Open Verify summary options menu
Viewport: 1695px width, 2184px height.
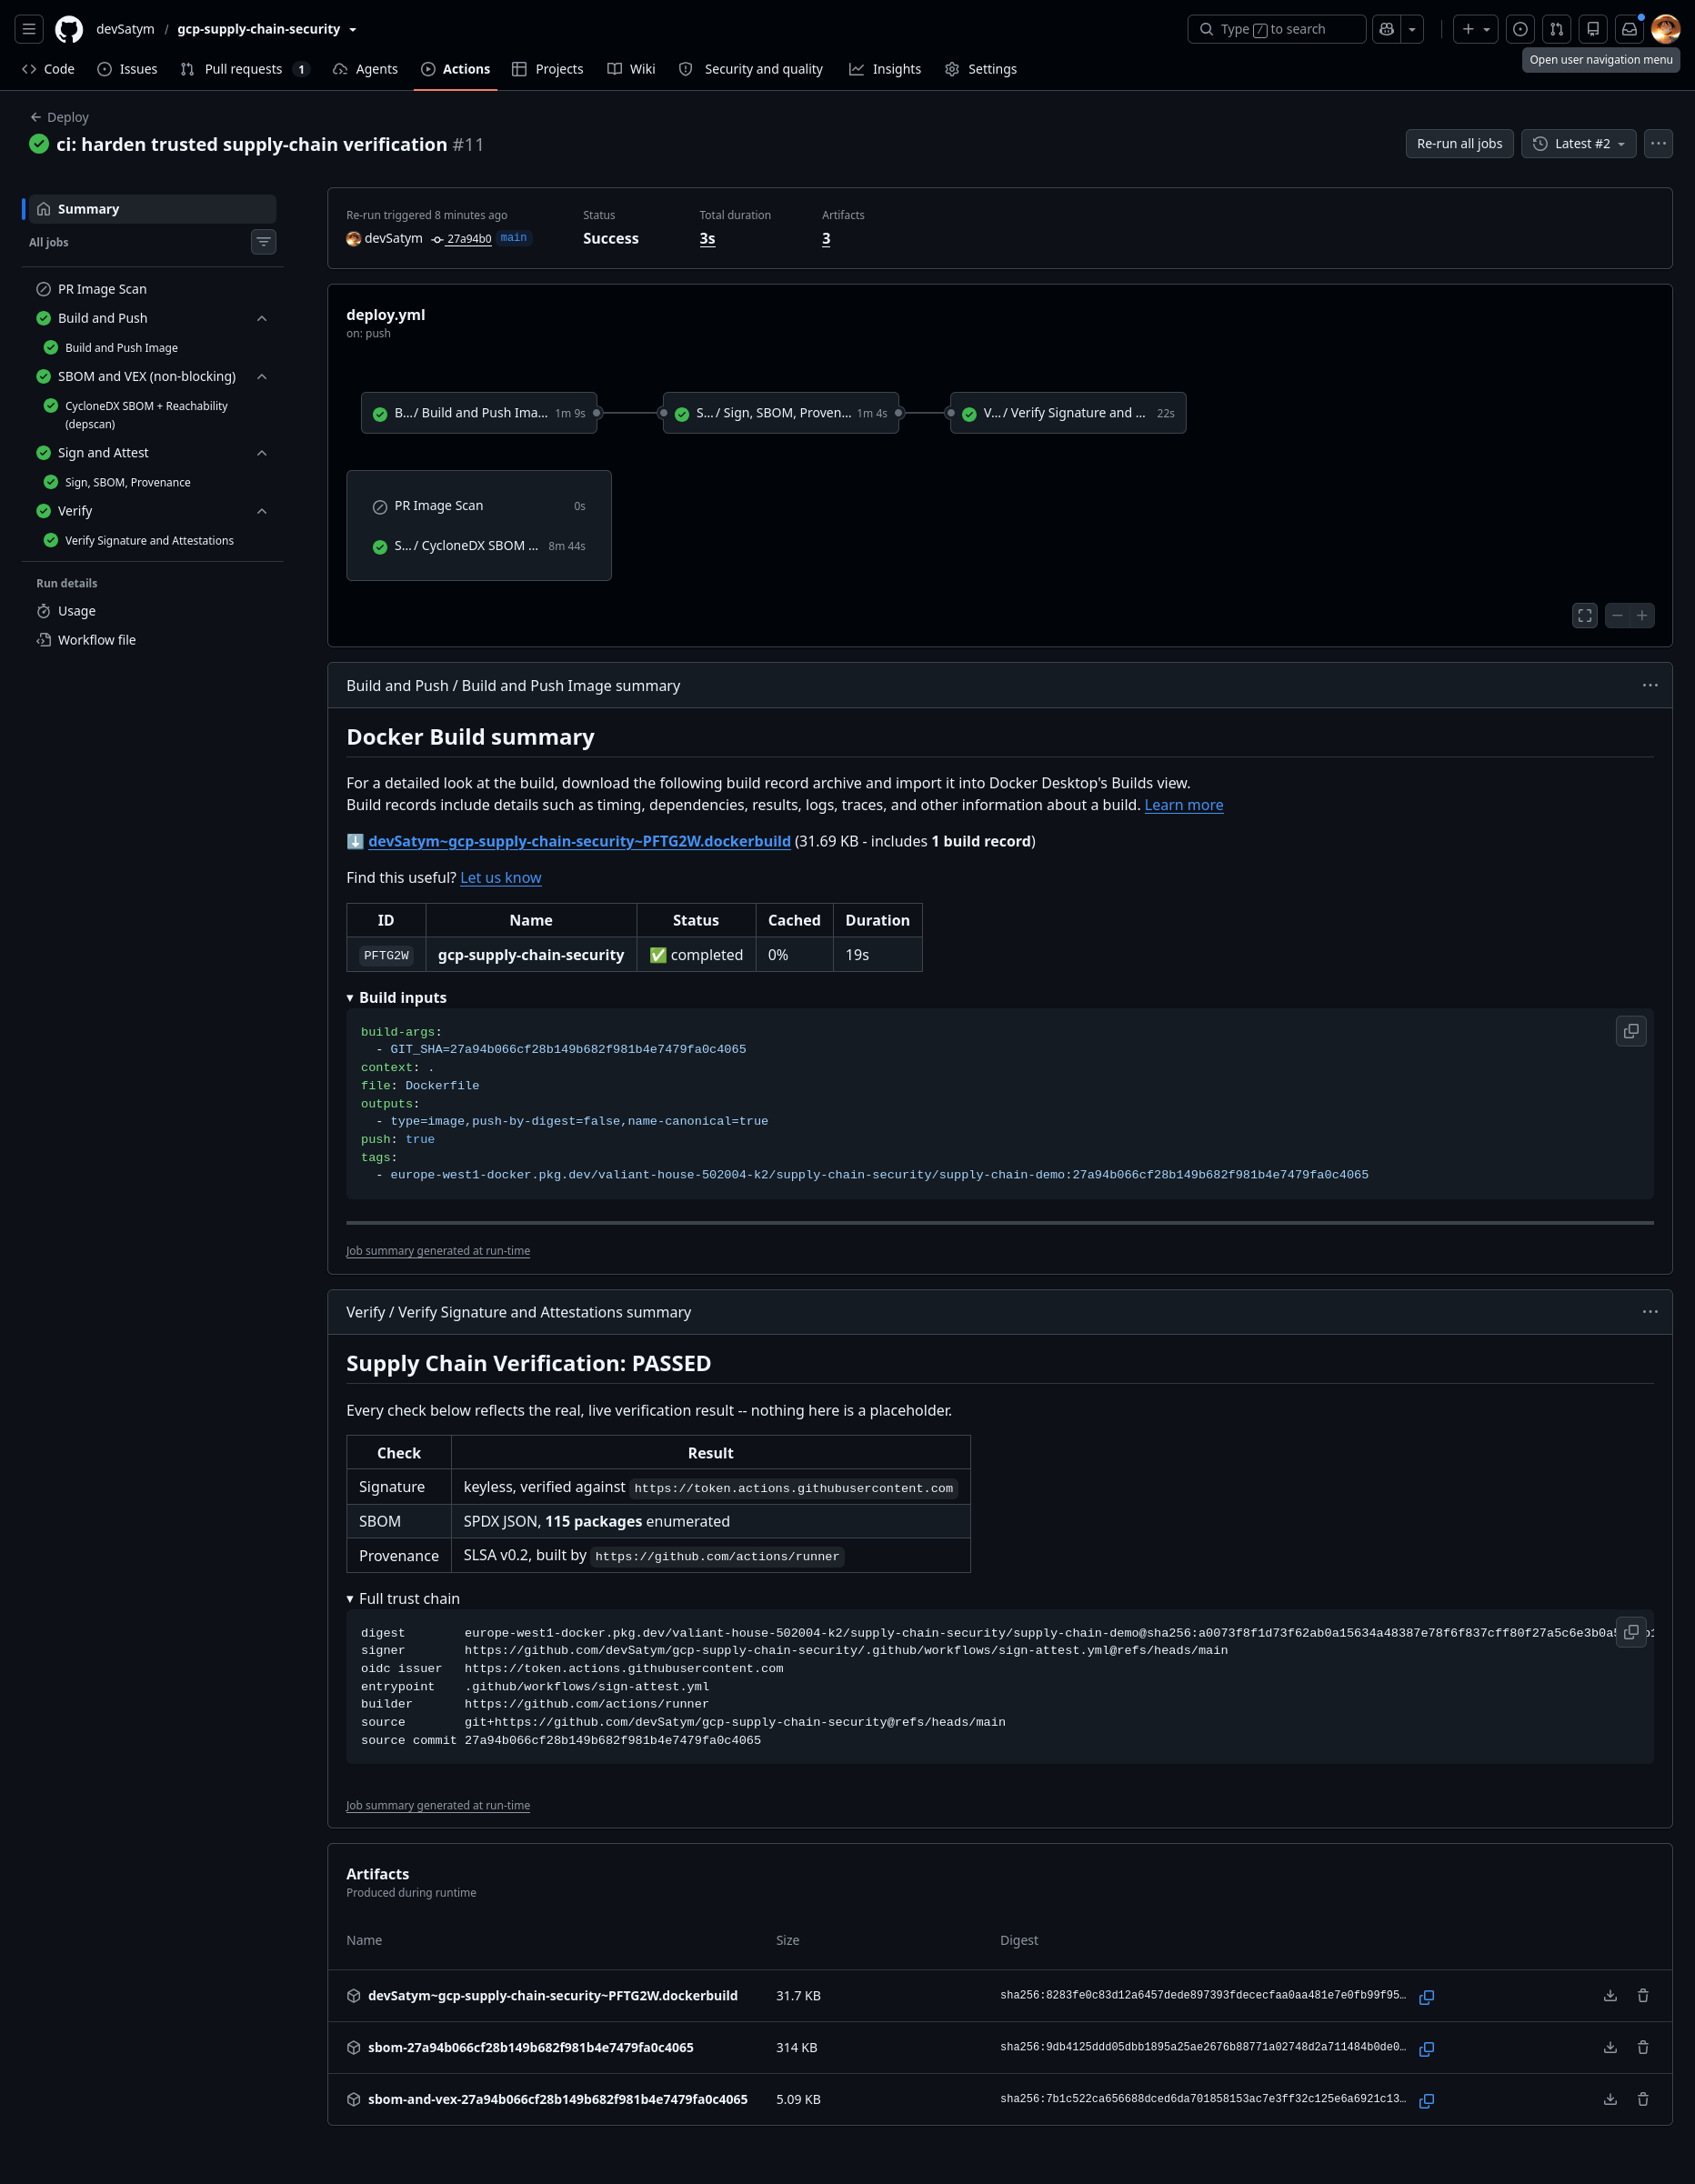pyautogui.click(x=1650, y=1312)
